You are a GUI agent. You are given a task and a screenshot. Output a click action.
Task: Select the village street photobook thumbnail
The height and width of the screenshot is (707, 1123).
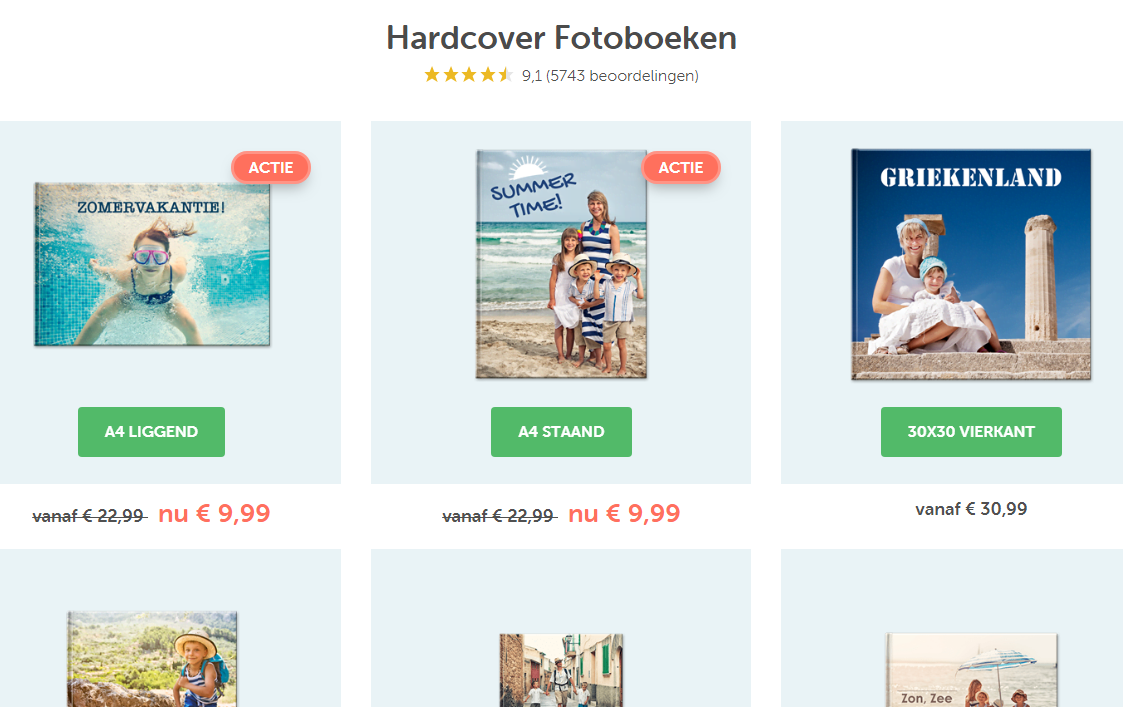562,670
